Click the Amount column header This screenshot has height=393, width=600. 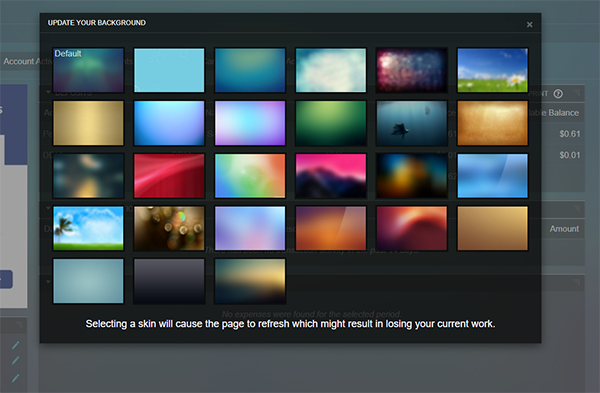(x=564, y=229)
